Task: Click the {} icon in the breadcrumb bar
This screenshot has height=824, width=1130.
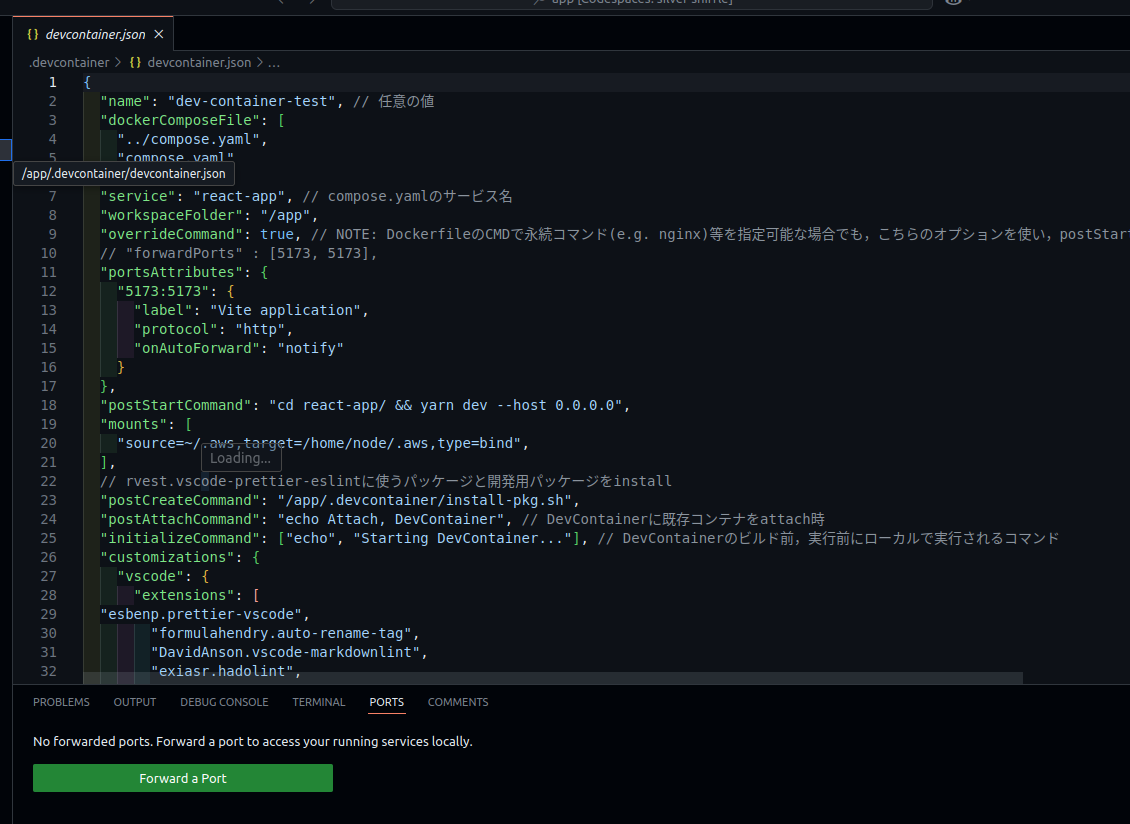Action: pos(133,62)
